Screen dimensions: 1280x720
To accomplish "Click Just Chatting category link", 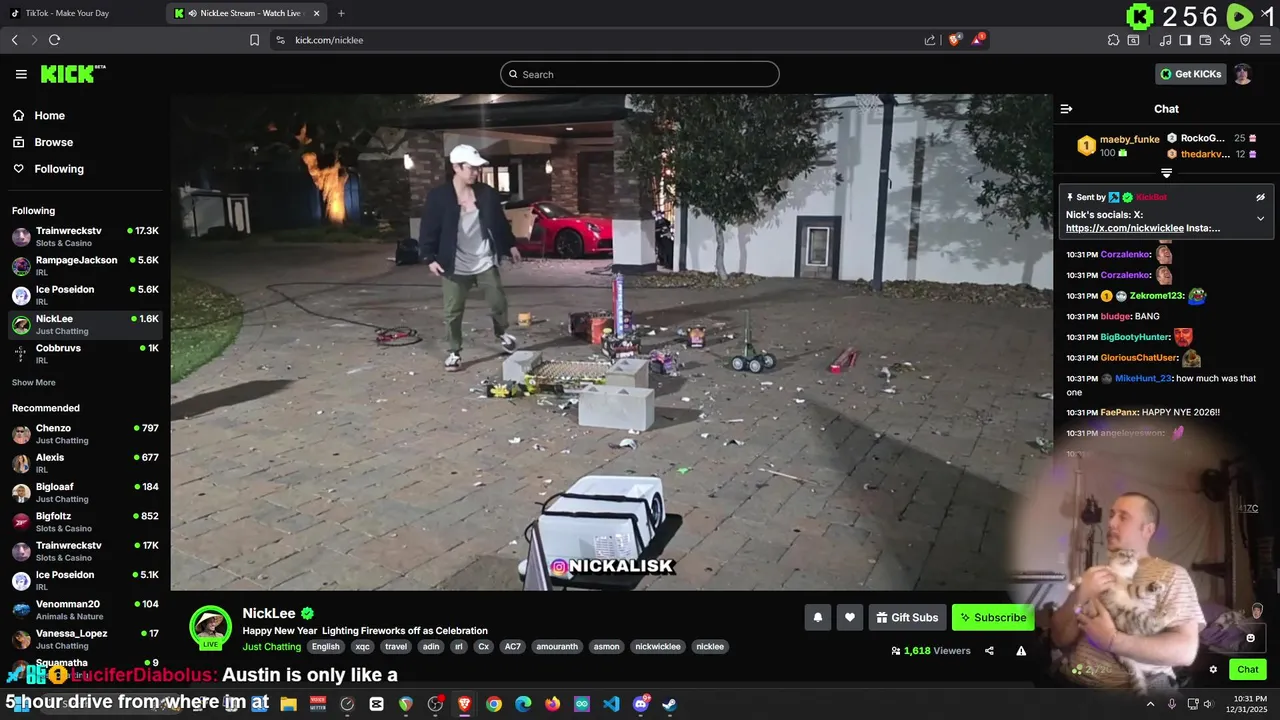I will tap(271, 647).
